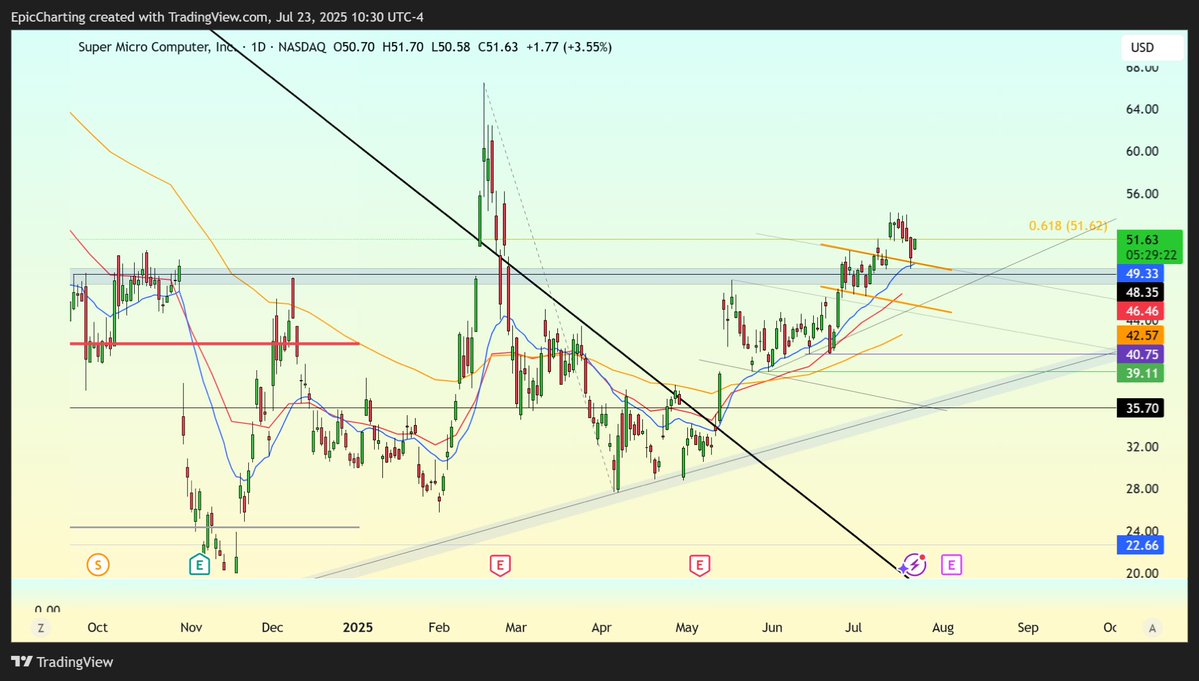Click the H51.70 high value in header
This screenshot has width=1199, height=681.
click(403, 47)
